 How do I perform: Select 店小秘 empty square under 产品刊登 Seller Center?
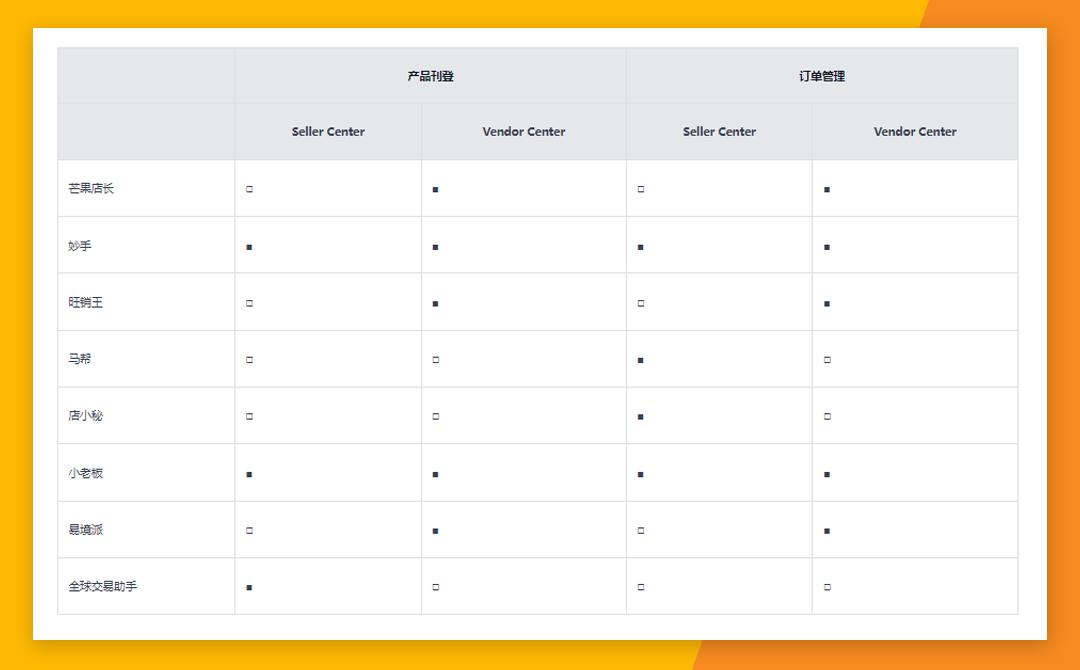click(x=249, y=416)
